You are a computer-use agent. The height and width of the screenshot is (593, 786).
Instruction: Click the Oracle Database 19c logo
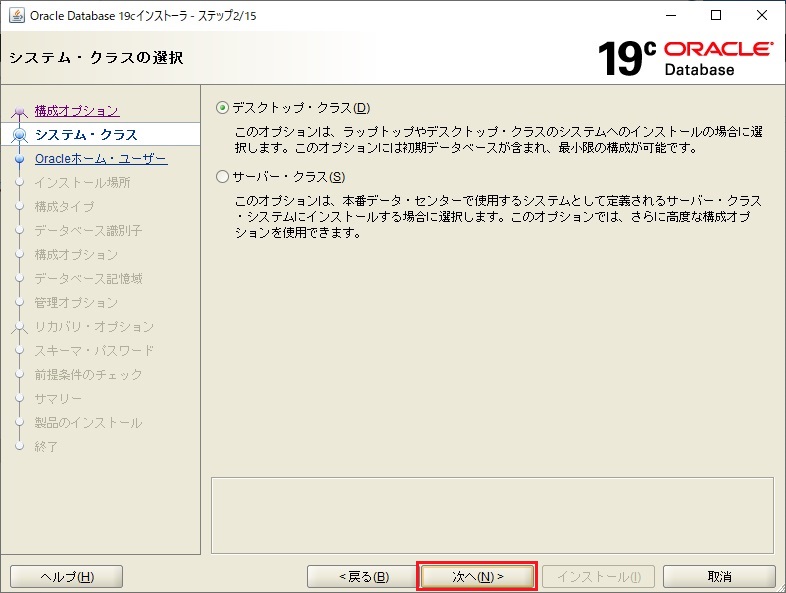pos(685,59)
